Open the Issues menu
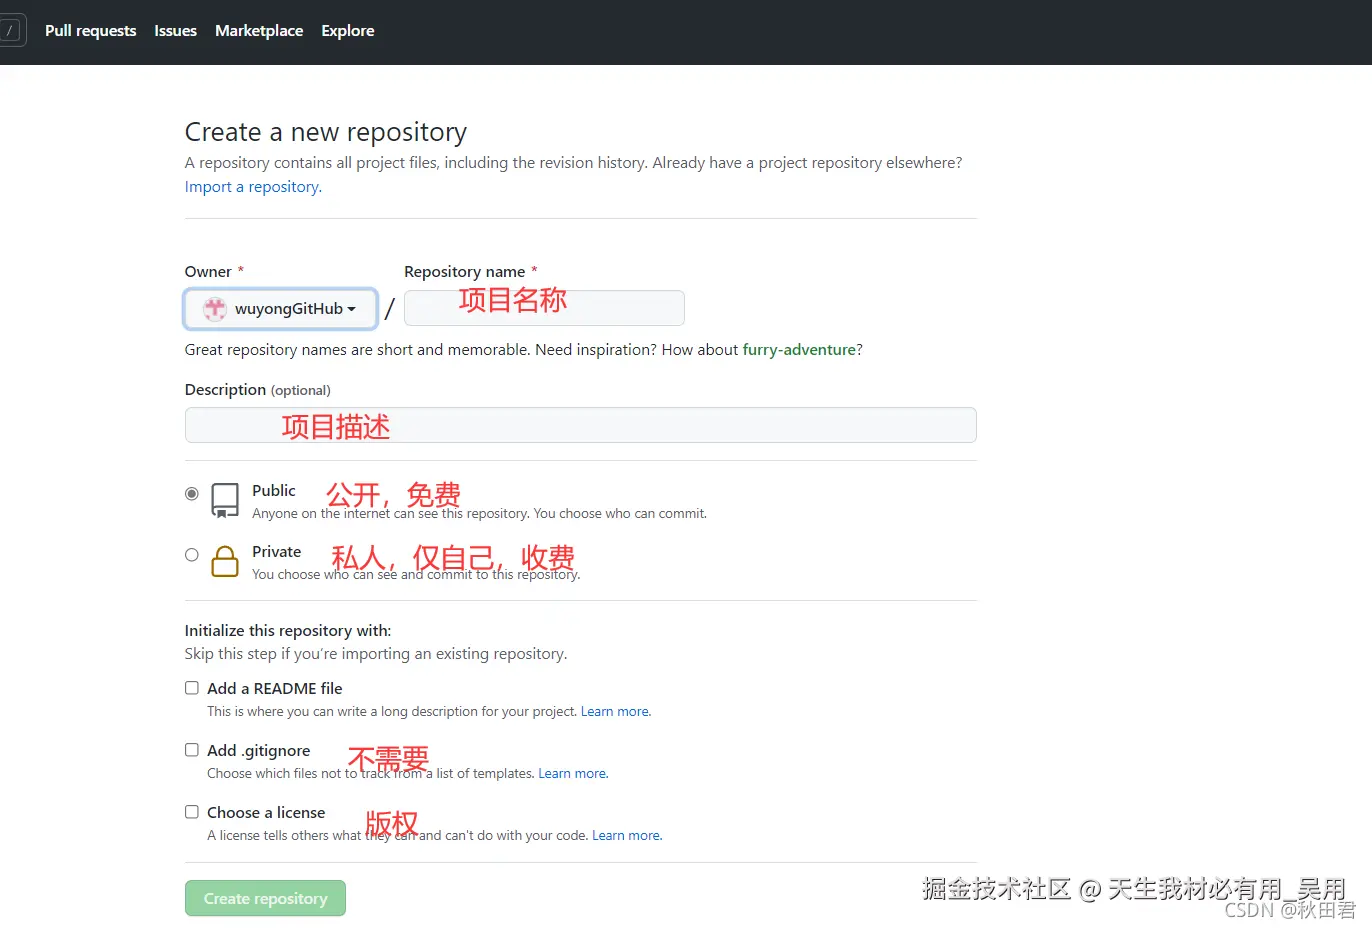Screen dimensions: 1372x928 pyautogui.click(x=175, y=30)
